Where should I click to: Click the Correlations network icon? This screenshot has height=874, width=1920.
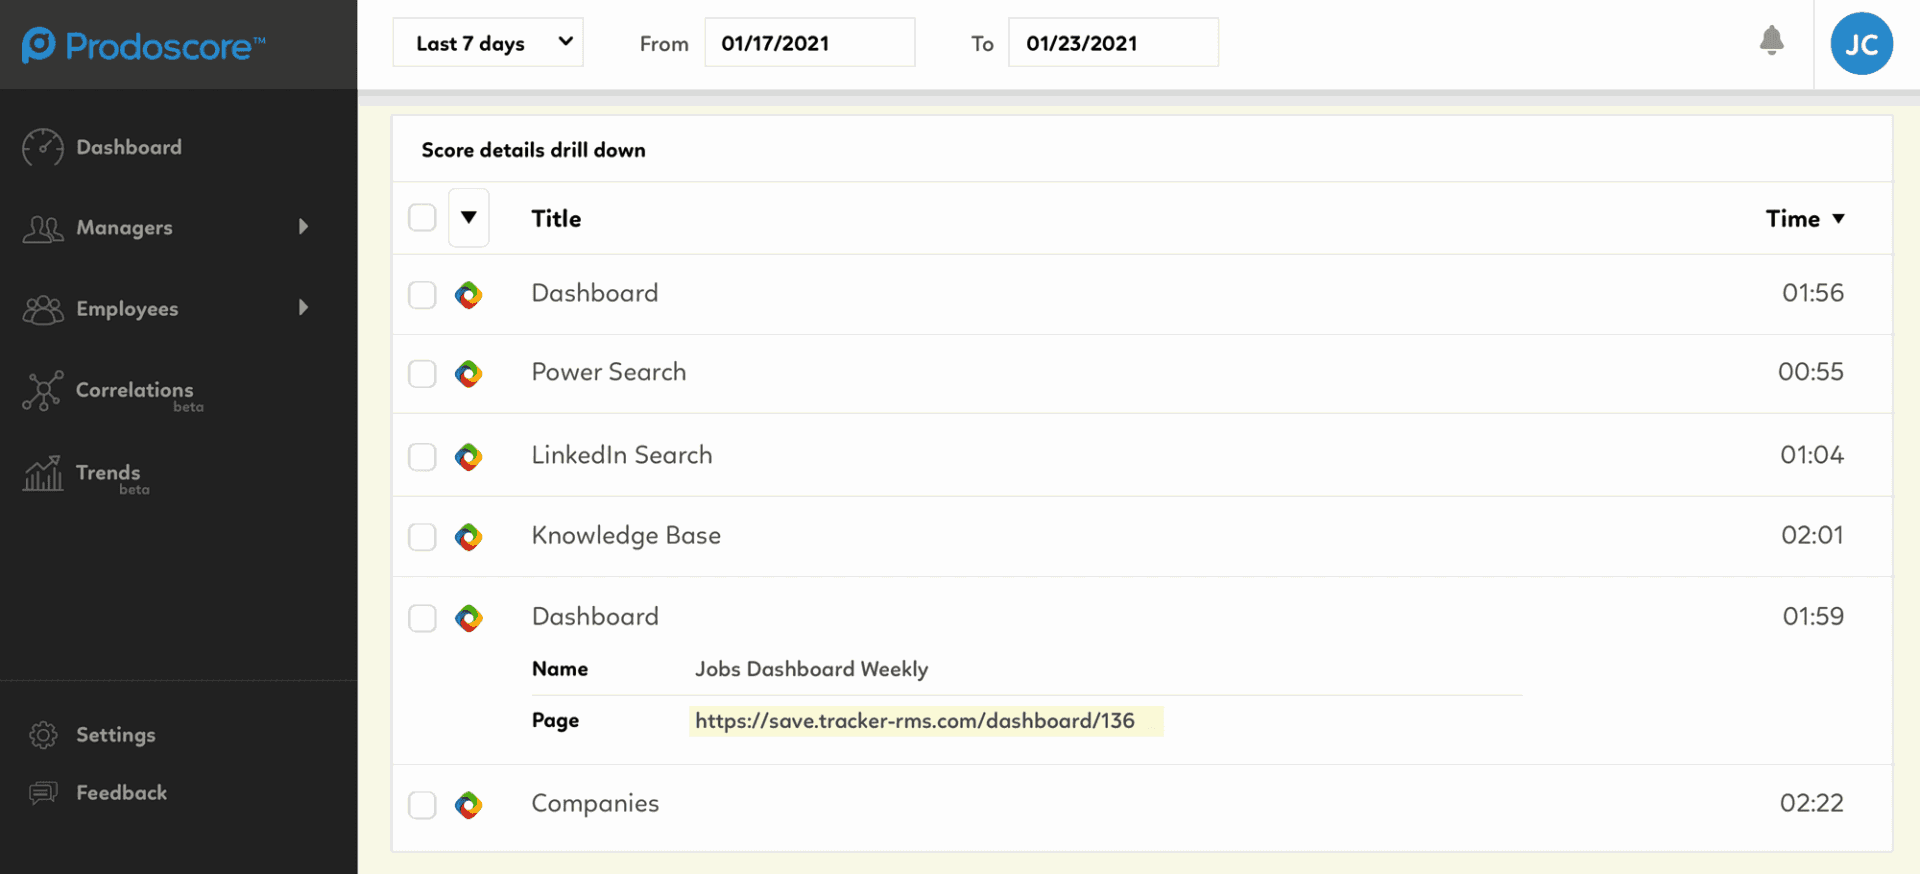click(x=43, y=391)
